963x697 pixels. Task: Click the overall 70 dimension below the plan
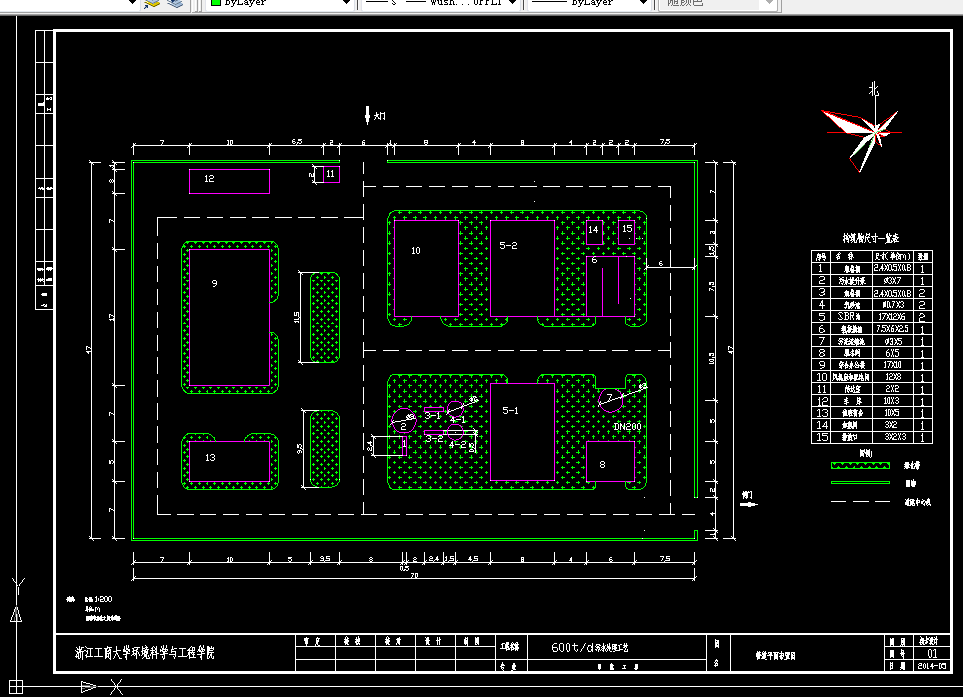415,575
